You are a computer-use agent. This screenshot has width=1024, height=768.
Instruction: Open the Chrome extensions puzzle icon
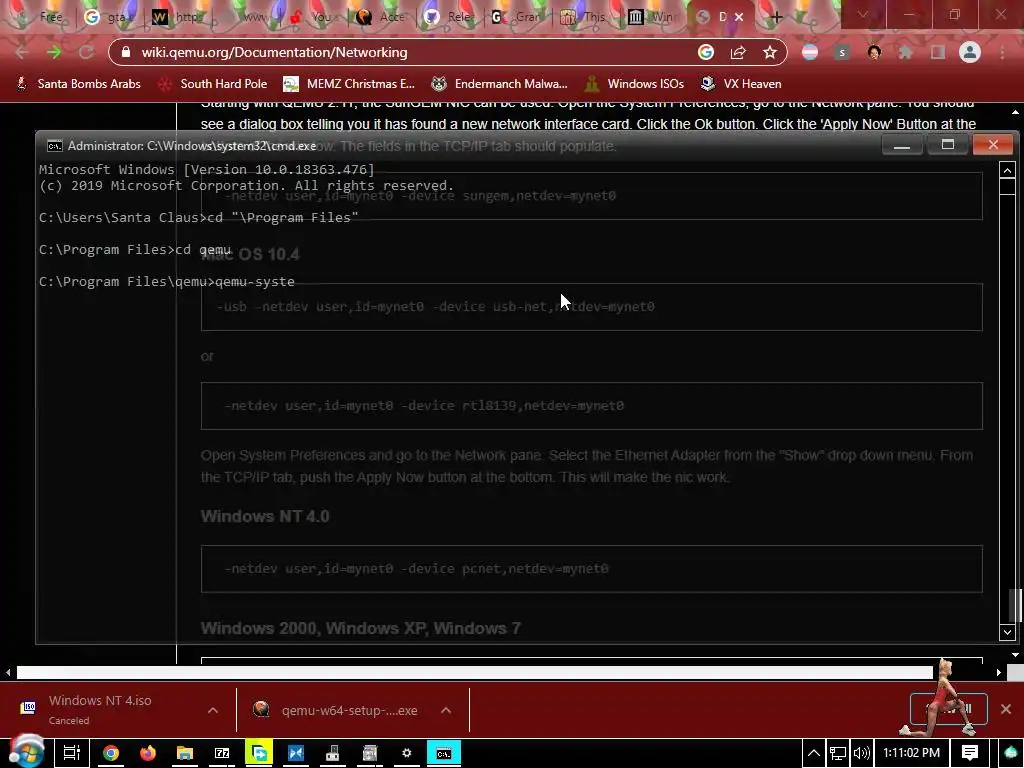906,52
